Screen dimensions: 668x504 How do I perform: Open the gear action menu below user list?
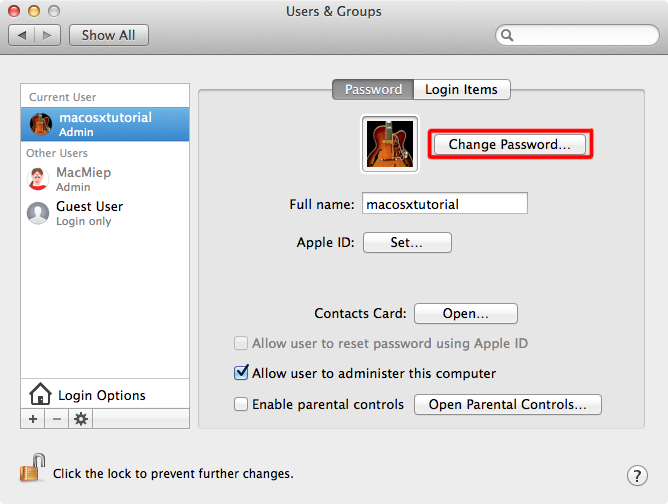pyautogui.click(x=81, y=419)
